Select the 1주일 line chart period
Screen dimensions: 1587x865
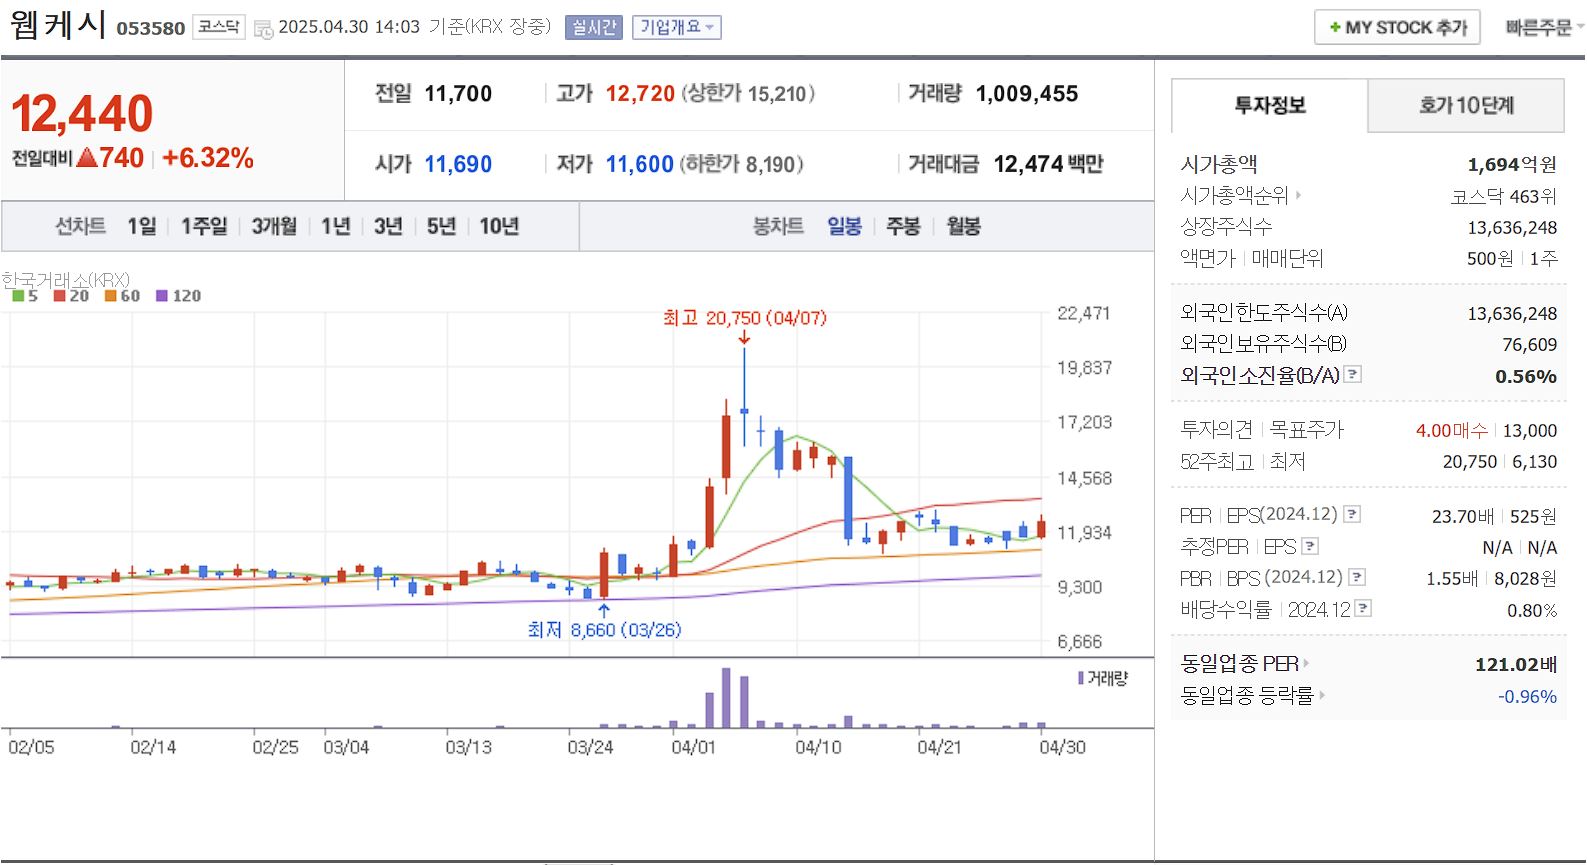(204, 226)
